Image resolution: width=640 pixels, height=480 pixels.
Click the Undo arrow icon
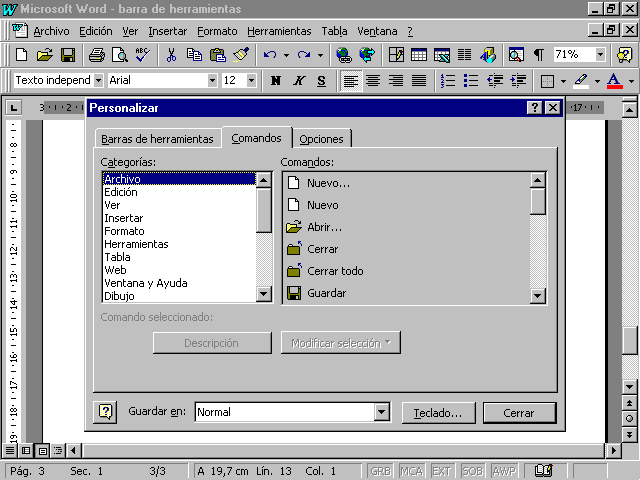click(270, 55)
